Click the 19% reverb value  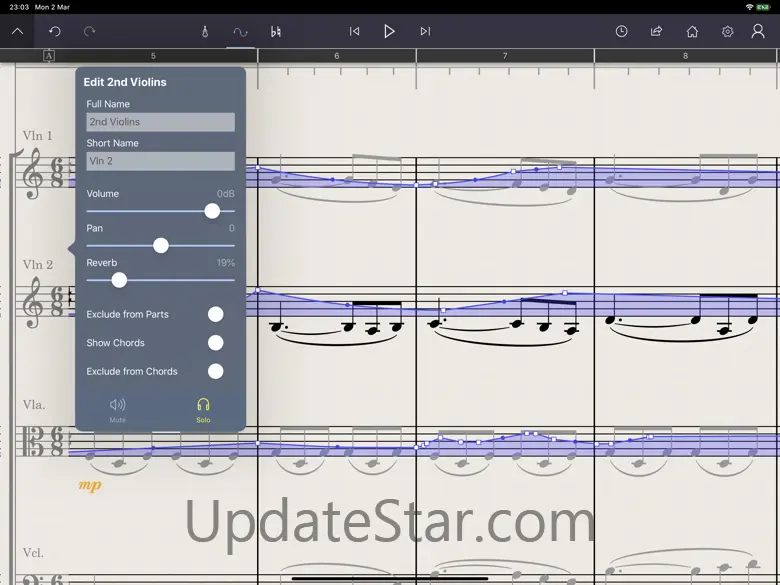tap(225, 263)
